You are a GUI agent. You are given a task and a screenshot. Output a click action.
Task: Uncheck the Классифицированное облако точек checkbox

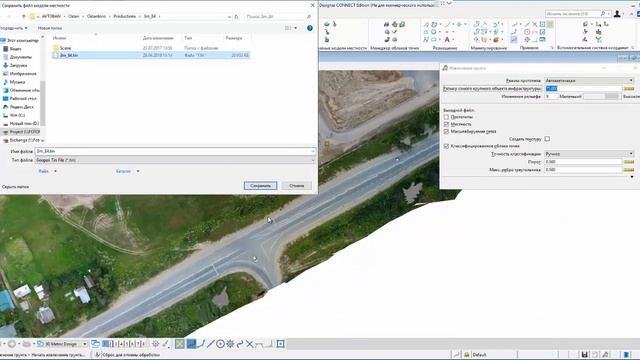coord(446,146)
